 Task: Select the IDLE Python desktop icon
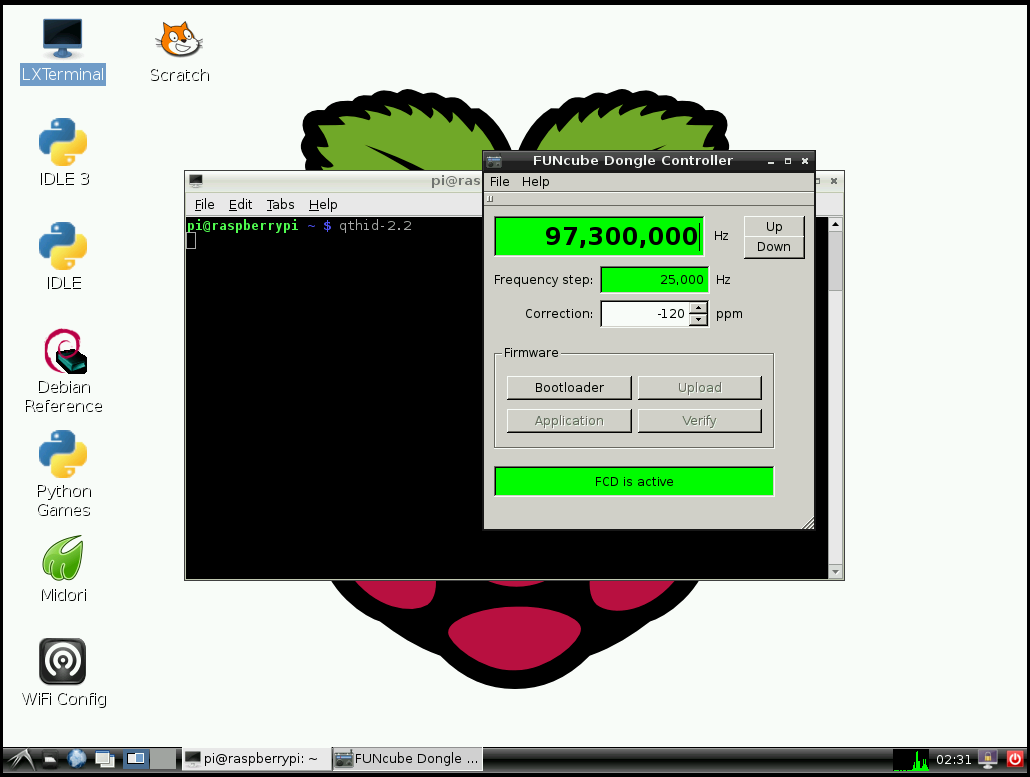point(63,255)
